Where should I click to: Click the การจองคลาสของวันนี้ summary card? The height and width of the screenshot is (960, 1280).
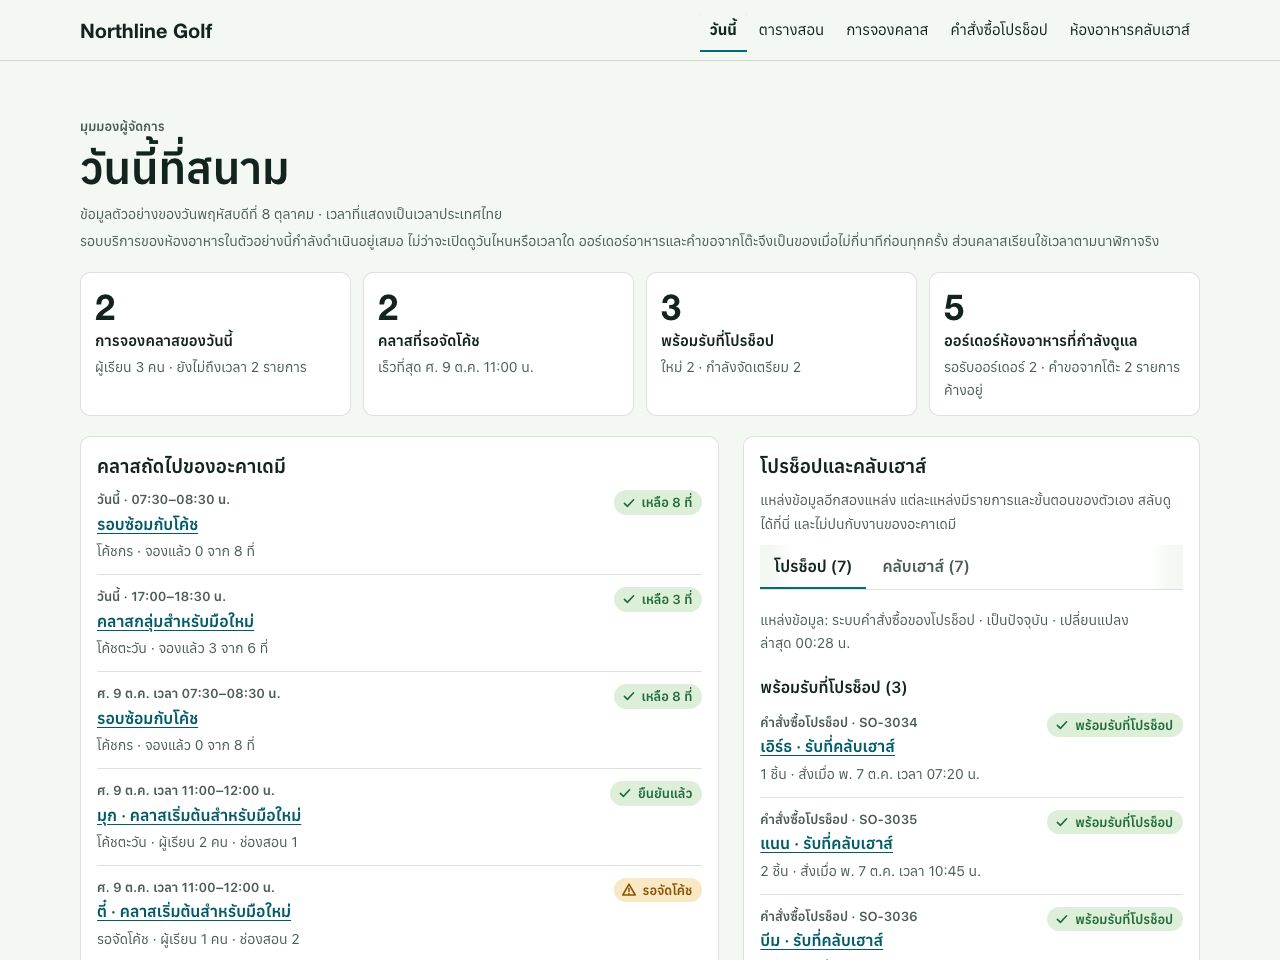coord(215,344)
